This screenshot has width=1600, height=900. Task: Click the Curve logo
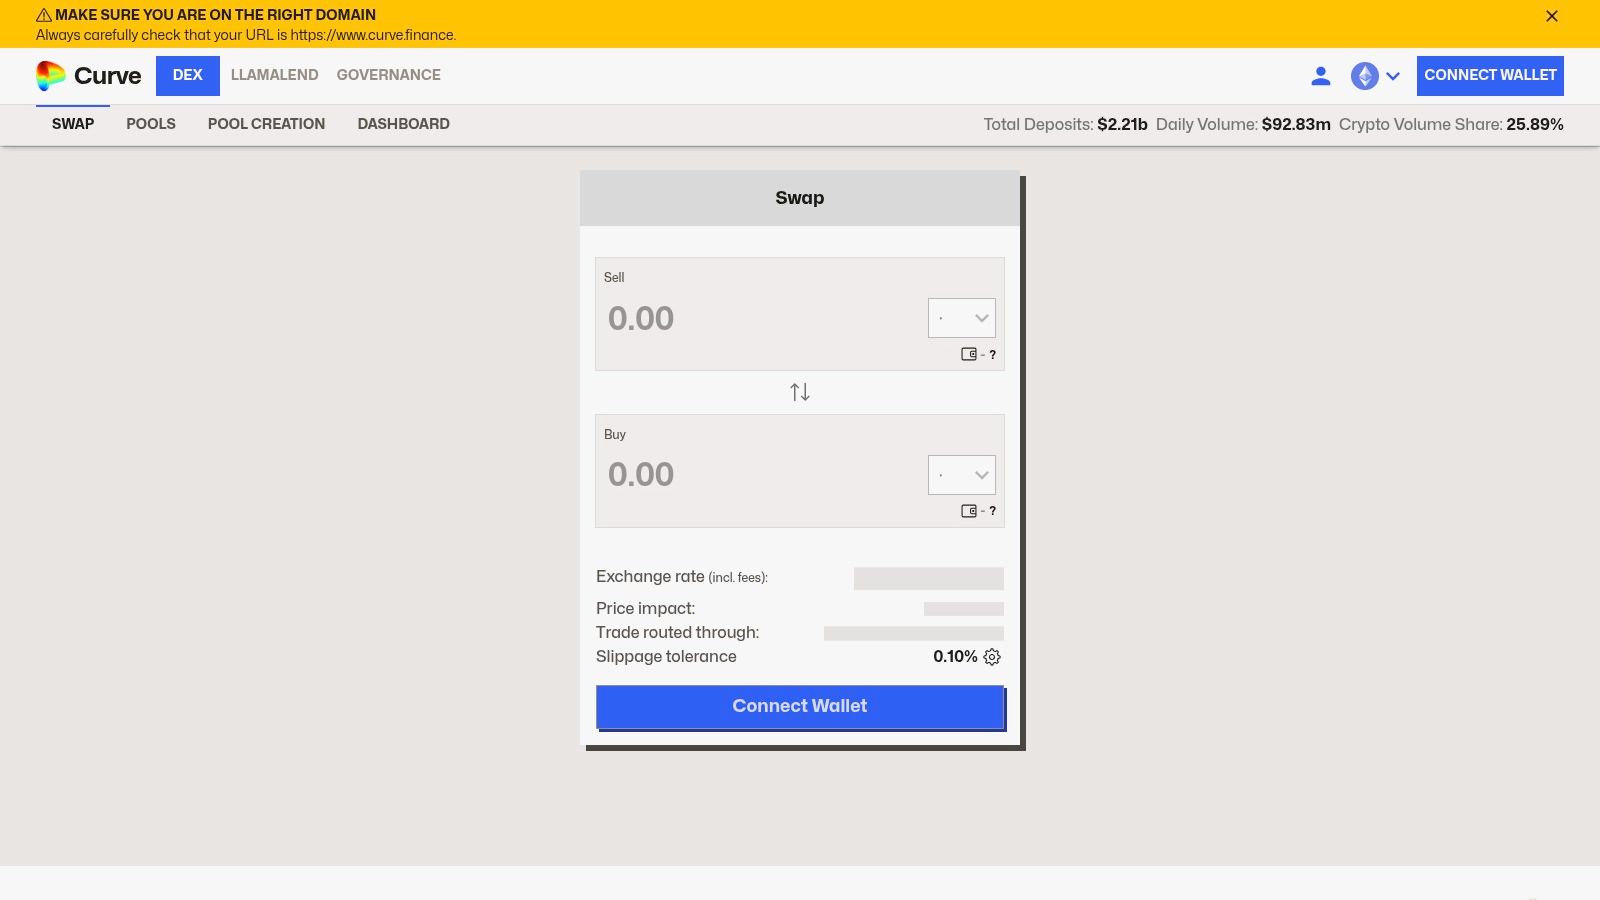90,75
